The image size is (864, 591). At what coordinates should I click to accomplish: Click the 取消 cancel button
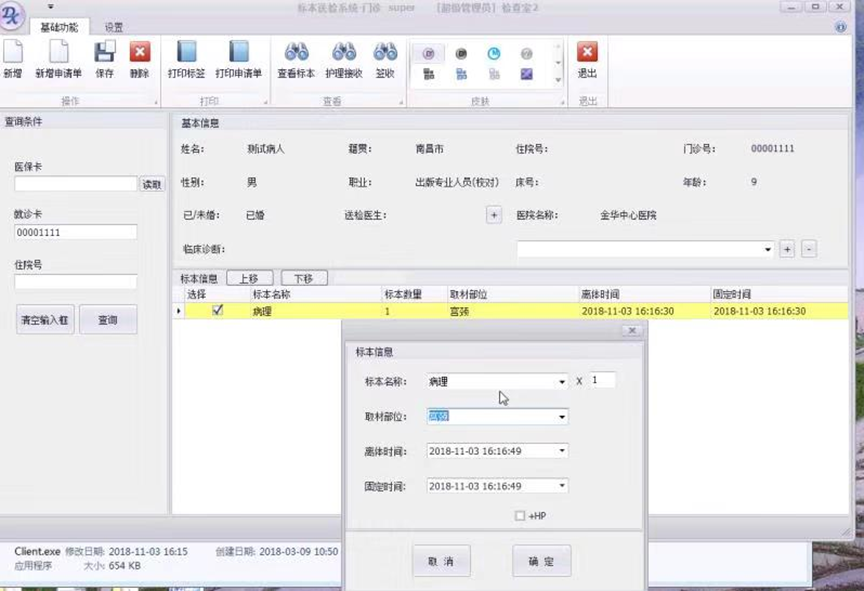tap(441, 561)
